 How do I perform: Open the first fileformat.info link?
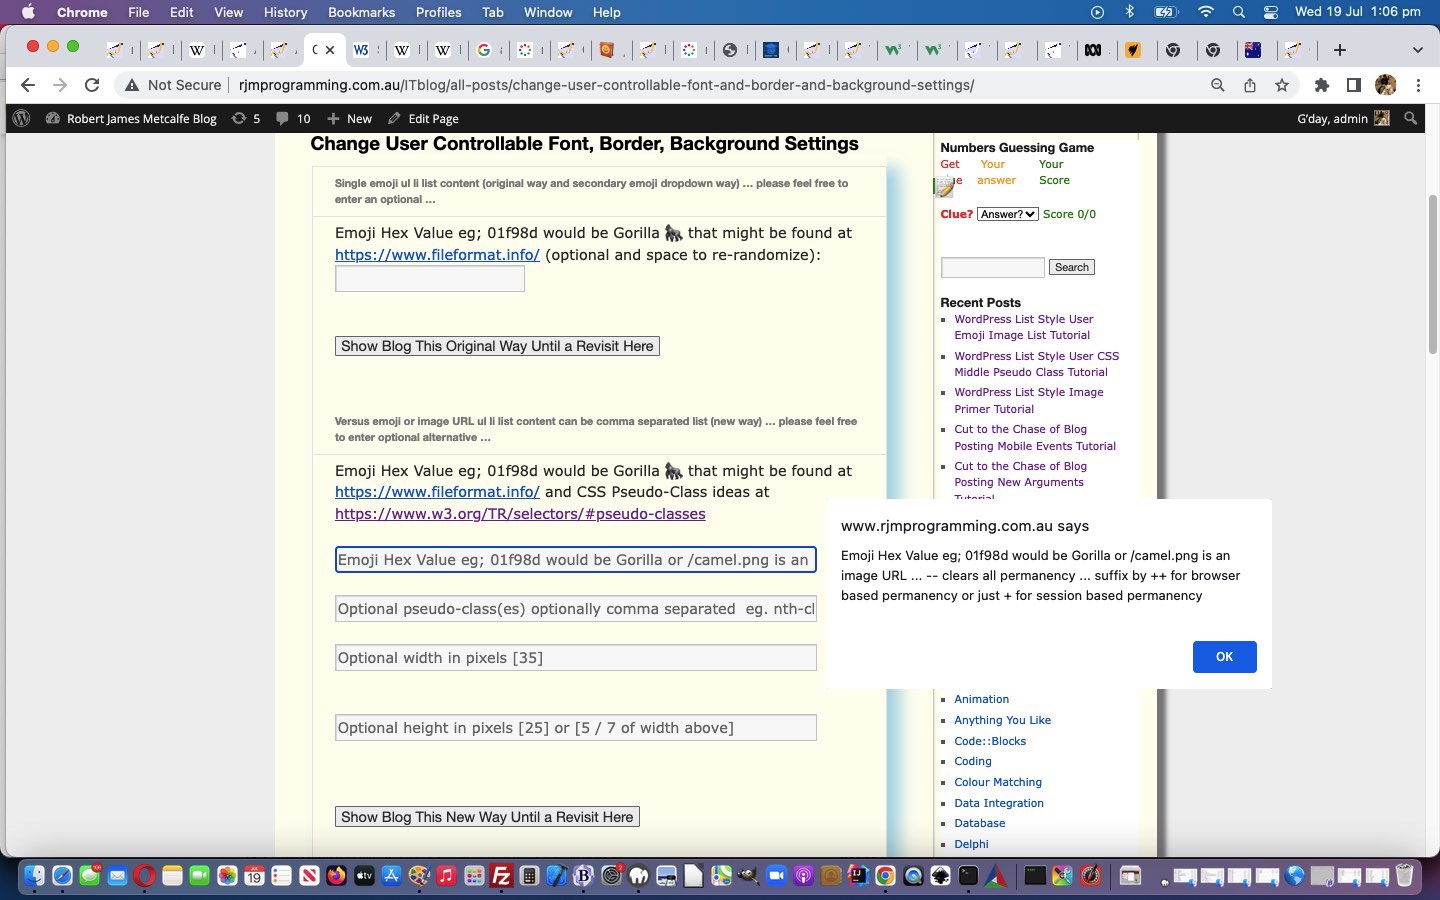437,255
